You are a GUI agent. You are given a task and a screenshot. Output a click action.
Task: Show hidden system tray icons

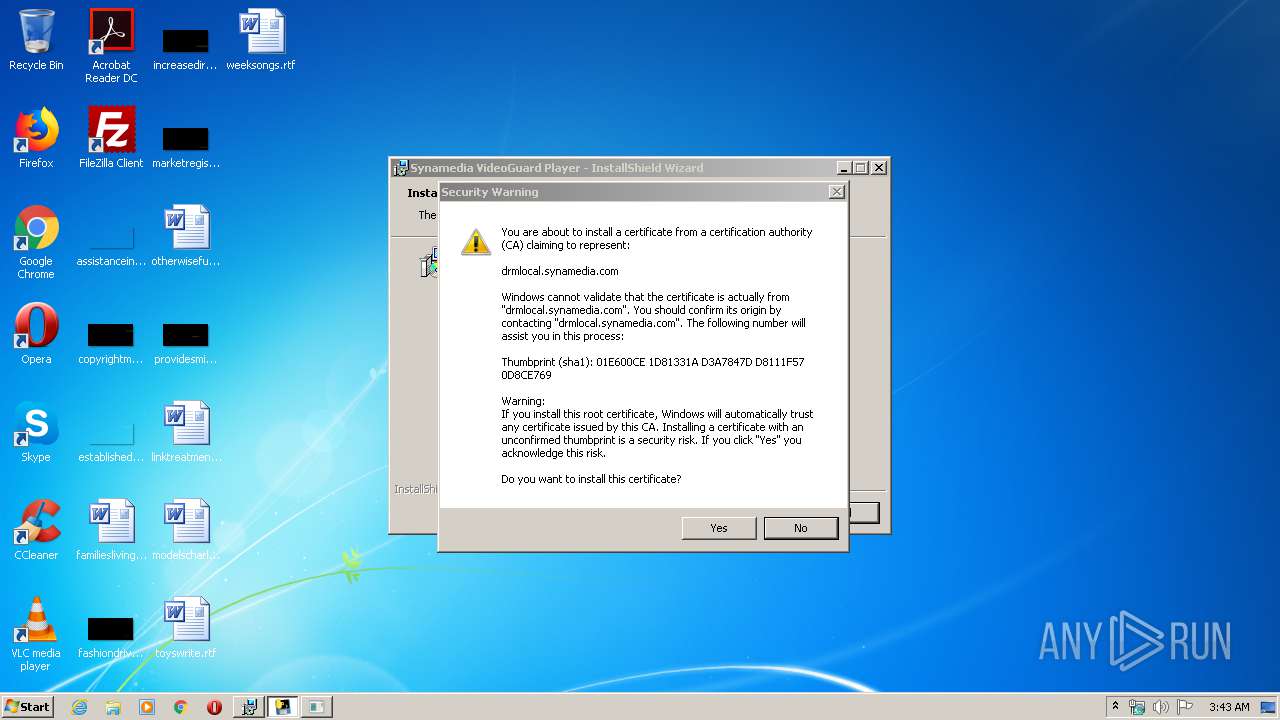(x=1115, y=706)
